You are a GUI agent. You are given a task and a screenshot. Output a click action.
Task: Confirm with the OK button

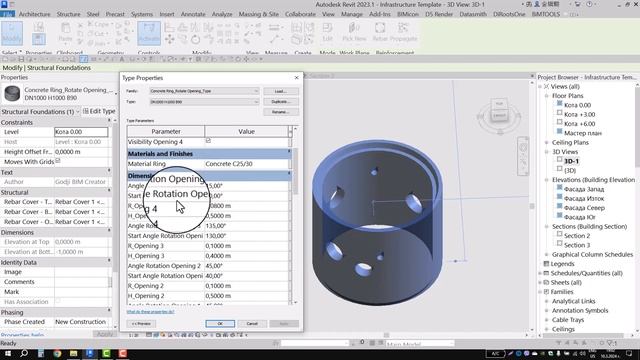click(220, 324)
